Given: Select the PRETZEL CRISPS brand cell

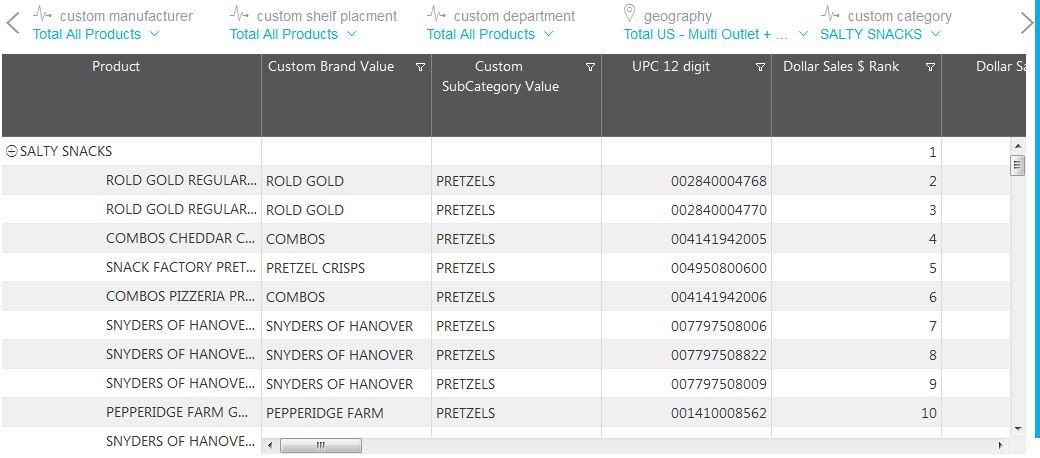Looking at the screenshot, I should click(x=315, y=268).
